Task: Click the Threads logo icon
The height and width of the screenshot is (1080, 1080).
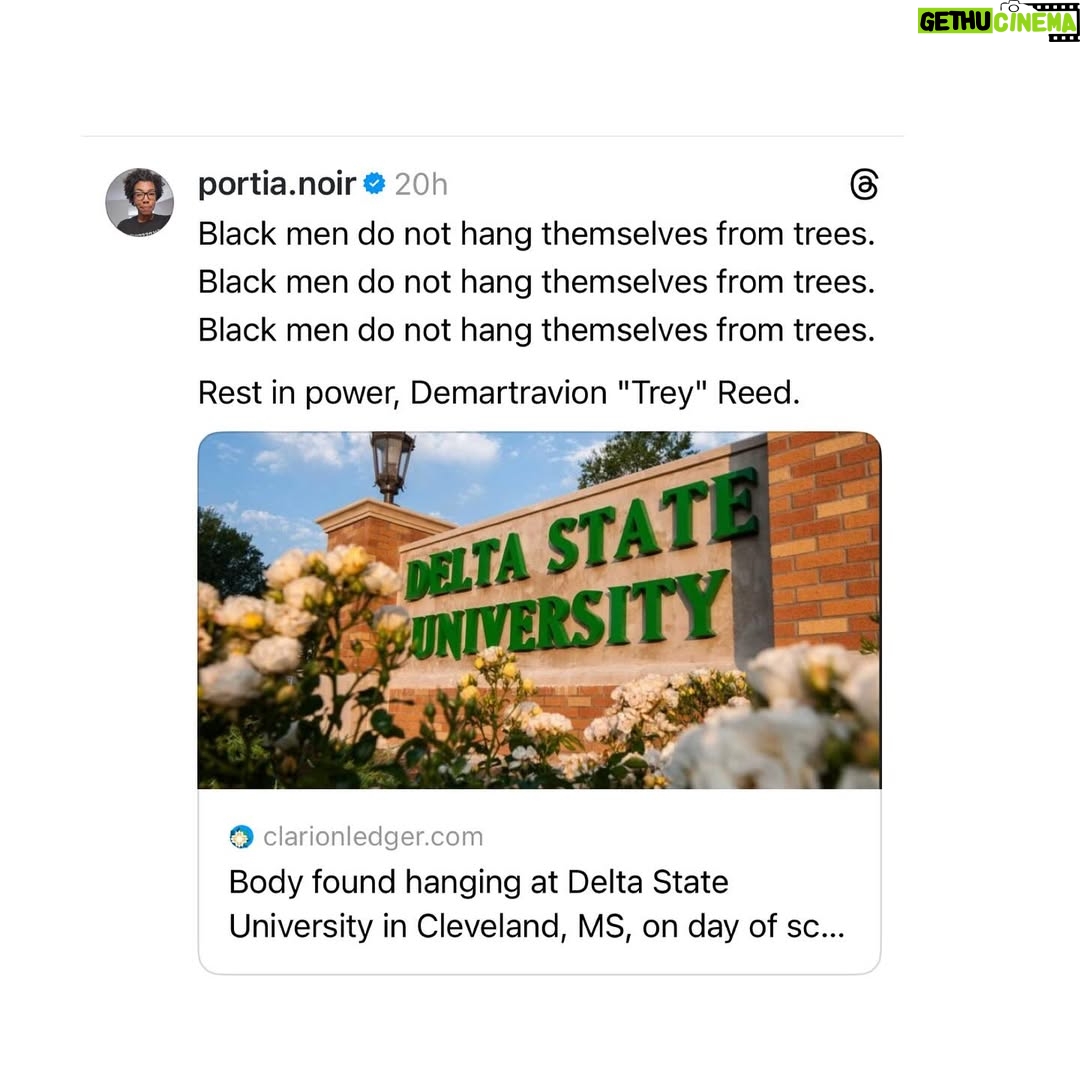Action: (x=864, y=184)
